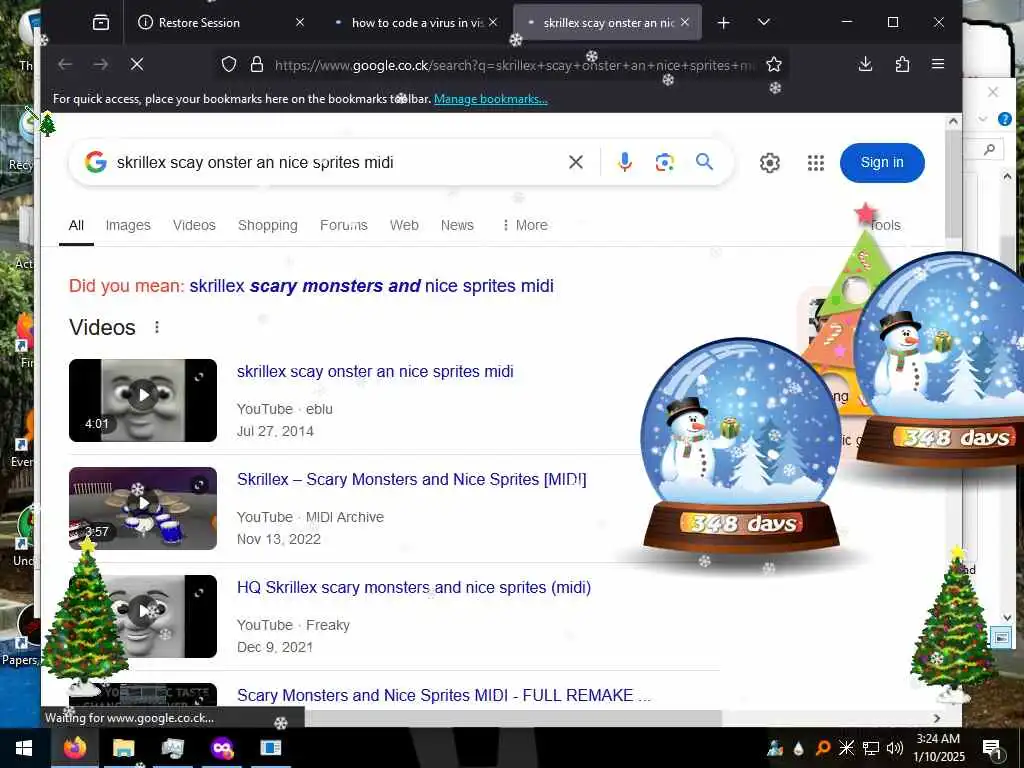Viewport: 1024px width, 768px height.
Task: Click Manage bookmarks link
Action: 490,99
